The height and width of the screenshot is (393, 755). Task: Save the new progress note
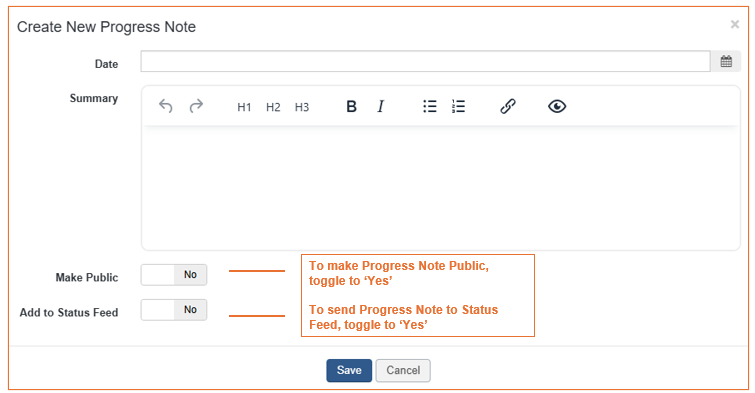pyautogui.click(x=349, y=370)
